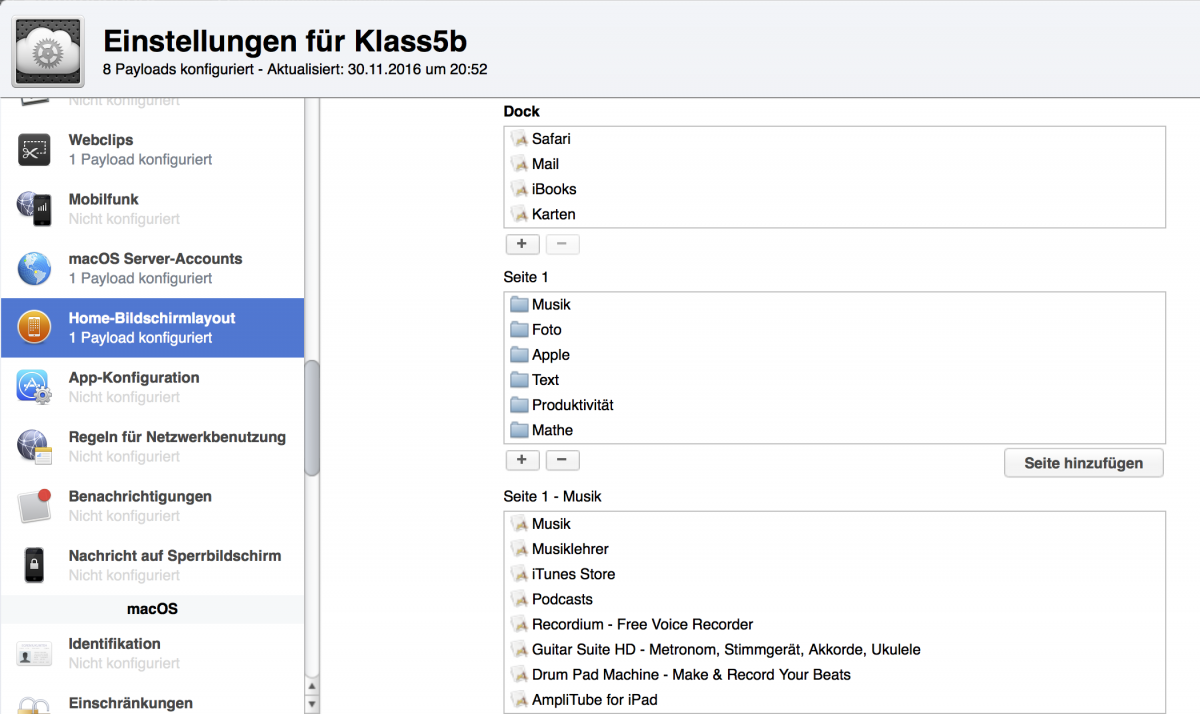Click the Mobilfunk globe and phone icon

pos(34,209)
